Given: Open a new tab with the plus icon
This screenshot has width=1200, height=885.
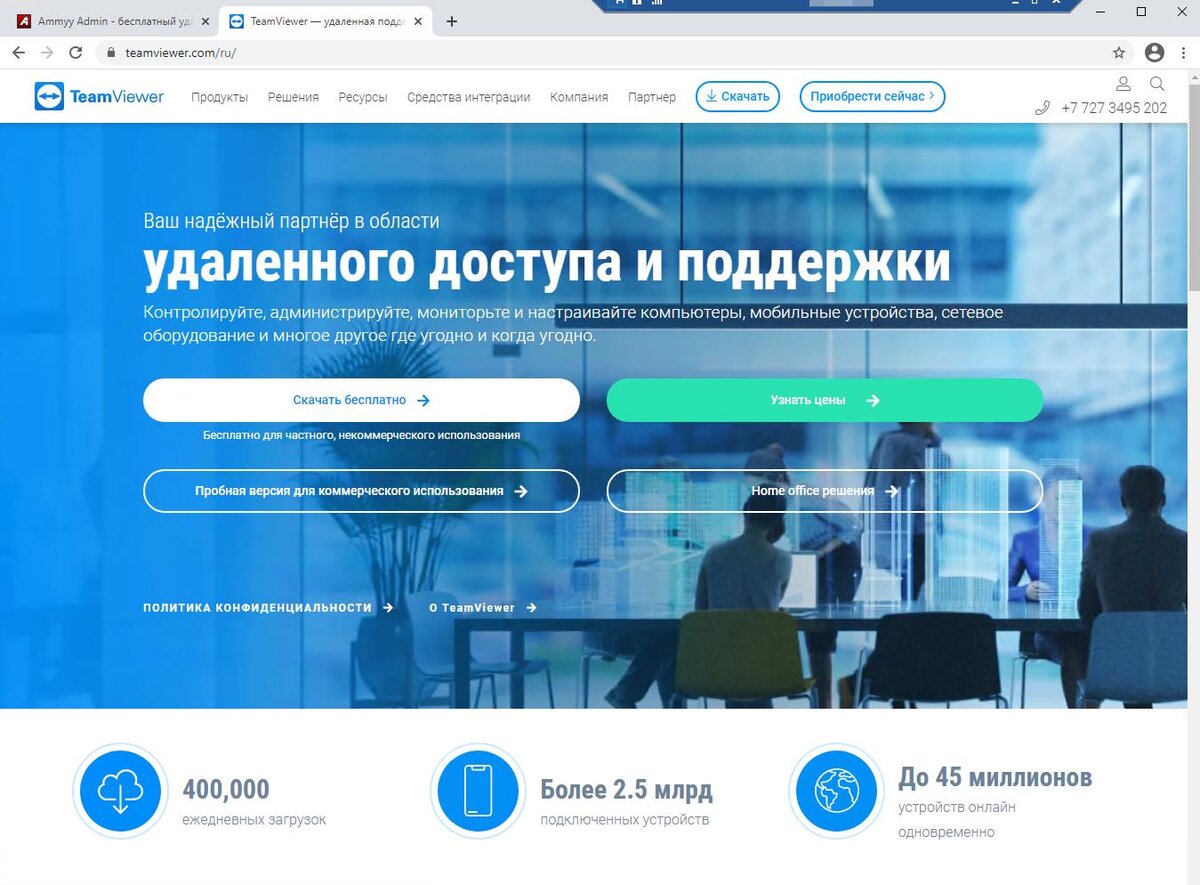Looking at the screenshot, I should pos(451,21).
